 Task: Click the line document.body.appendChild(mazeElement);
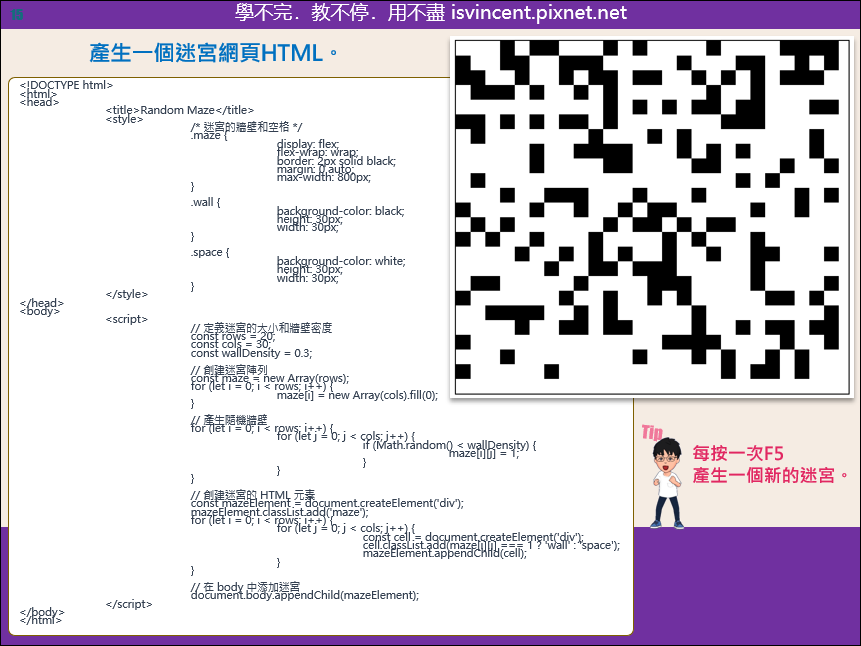[x=305, y=595]
